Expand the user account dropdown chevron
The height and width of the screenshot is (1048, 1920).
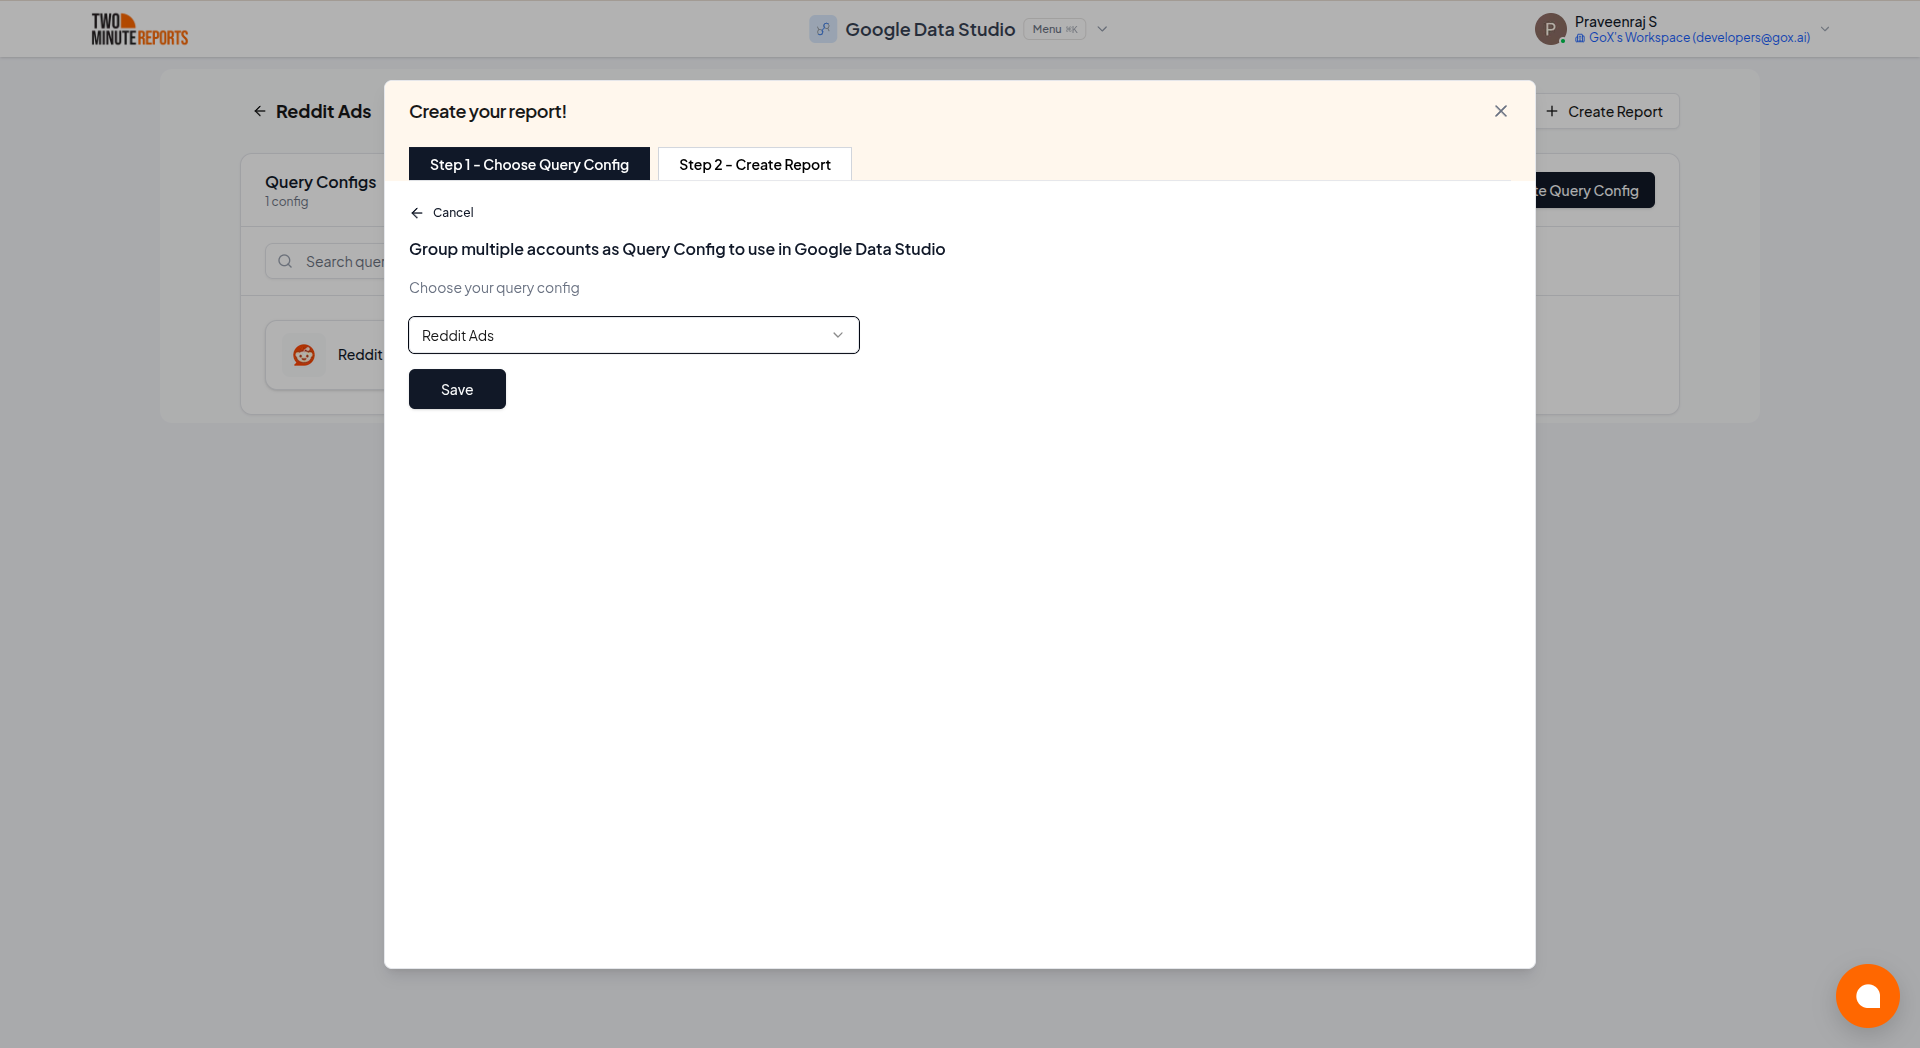point(1825,29)
